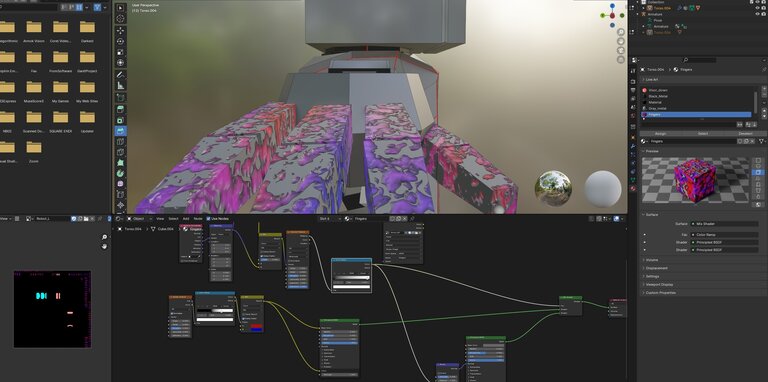
Task: Toggle preview world lighting icon
Action: 759,204
